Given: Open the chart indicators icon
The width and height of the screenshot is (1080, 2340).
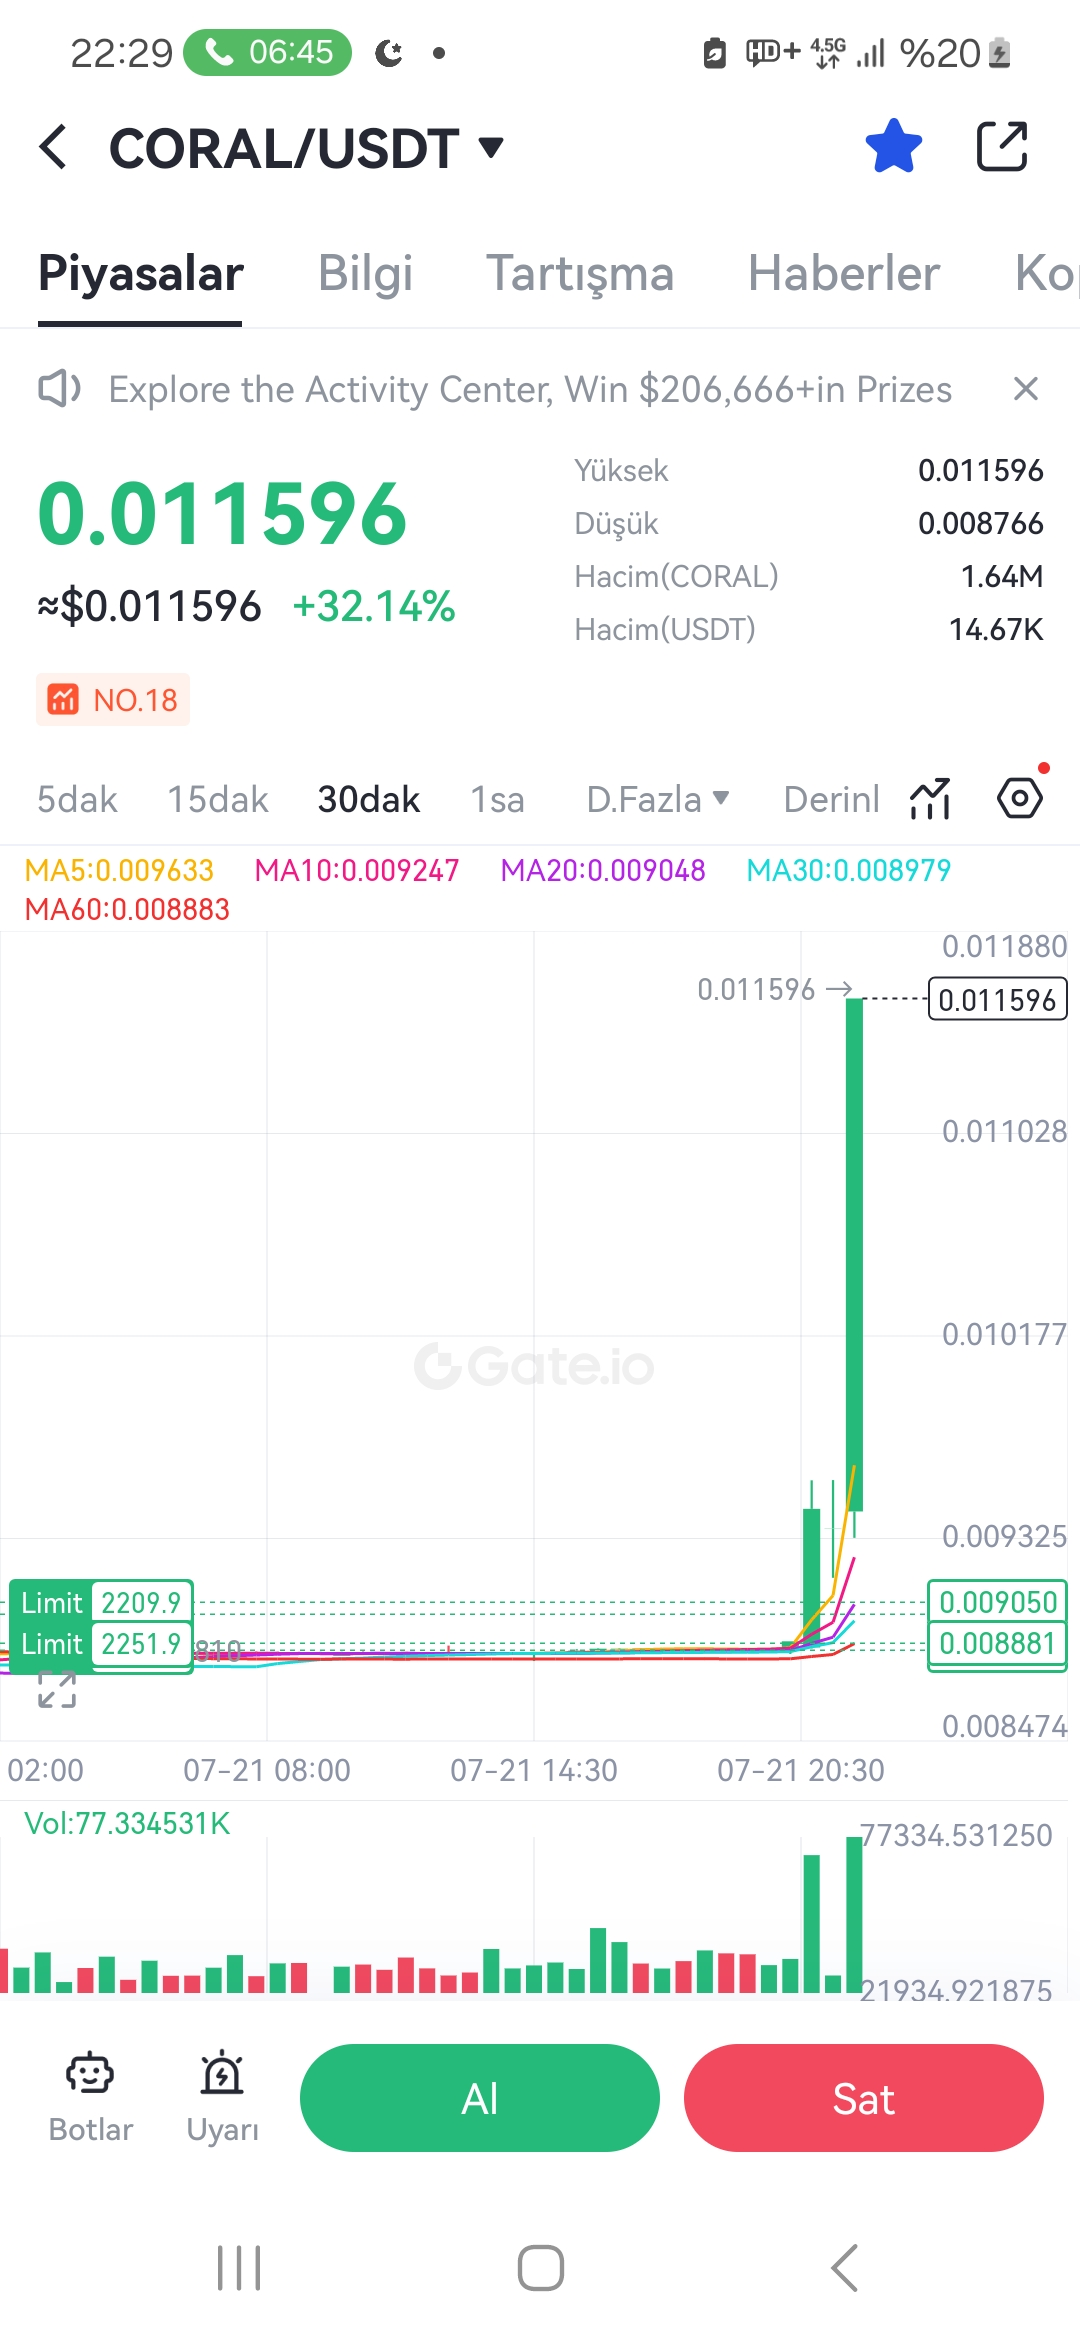Looking at the screenshot, I should [x=930, y=798].
